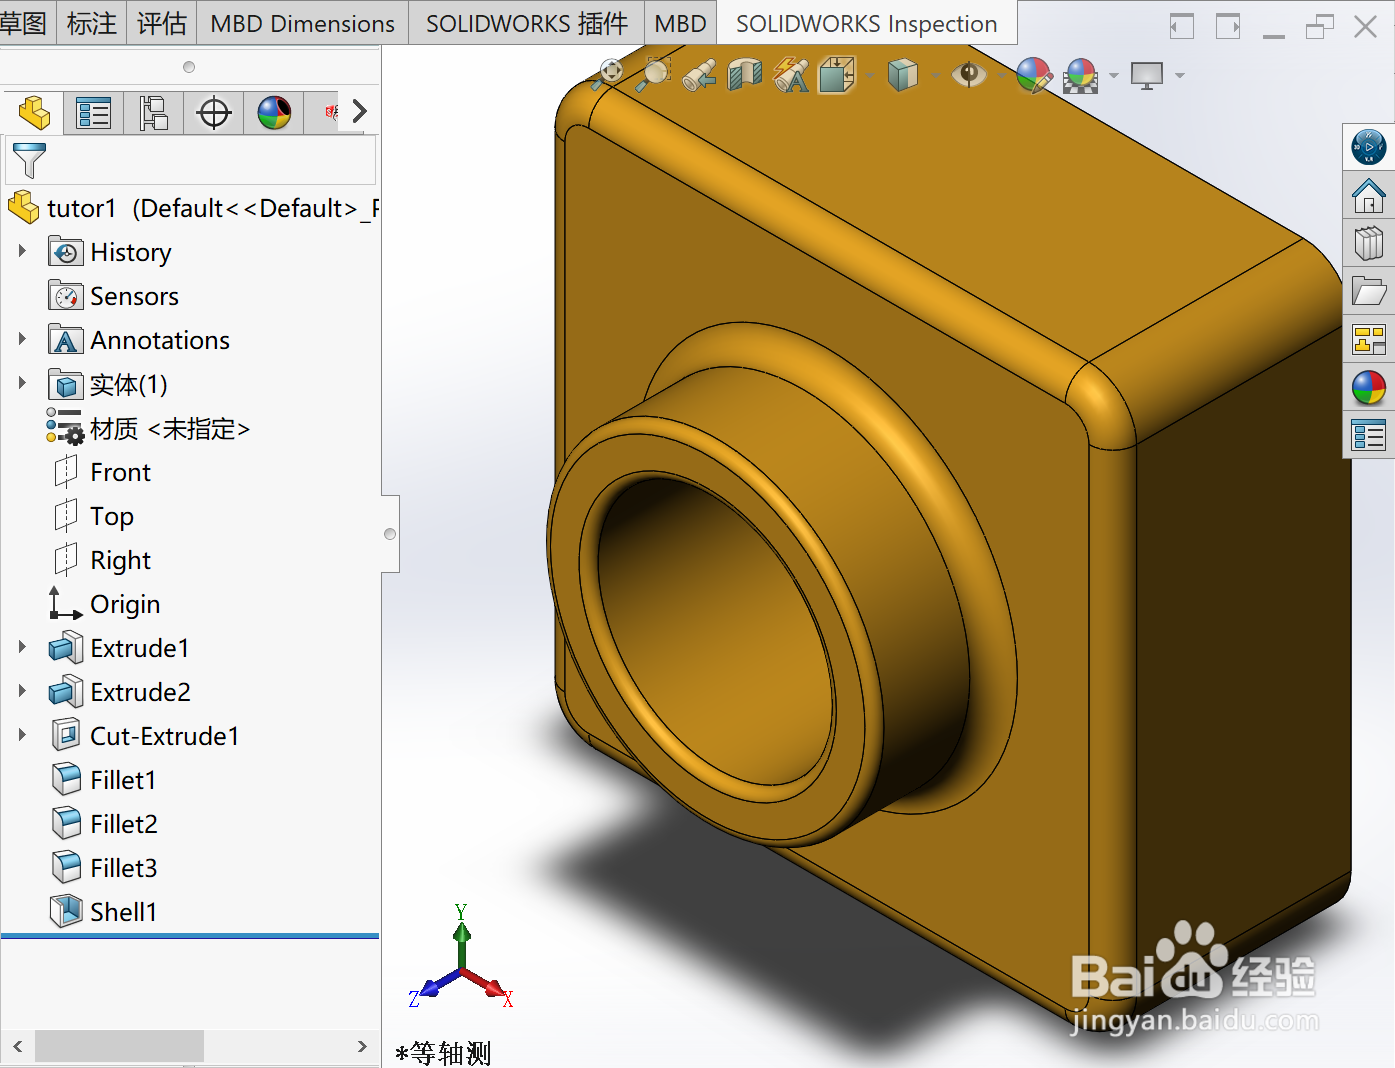This screenshot has height=1068, width=1395.
Task: Open Appearances task pane sphere
Action: (1368, 387)
